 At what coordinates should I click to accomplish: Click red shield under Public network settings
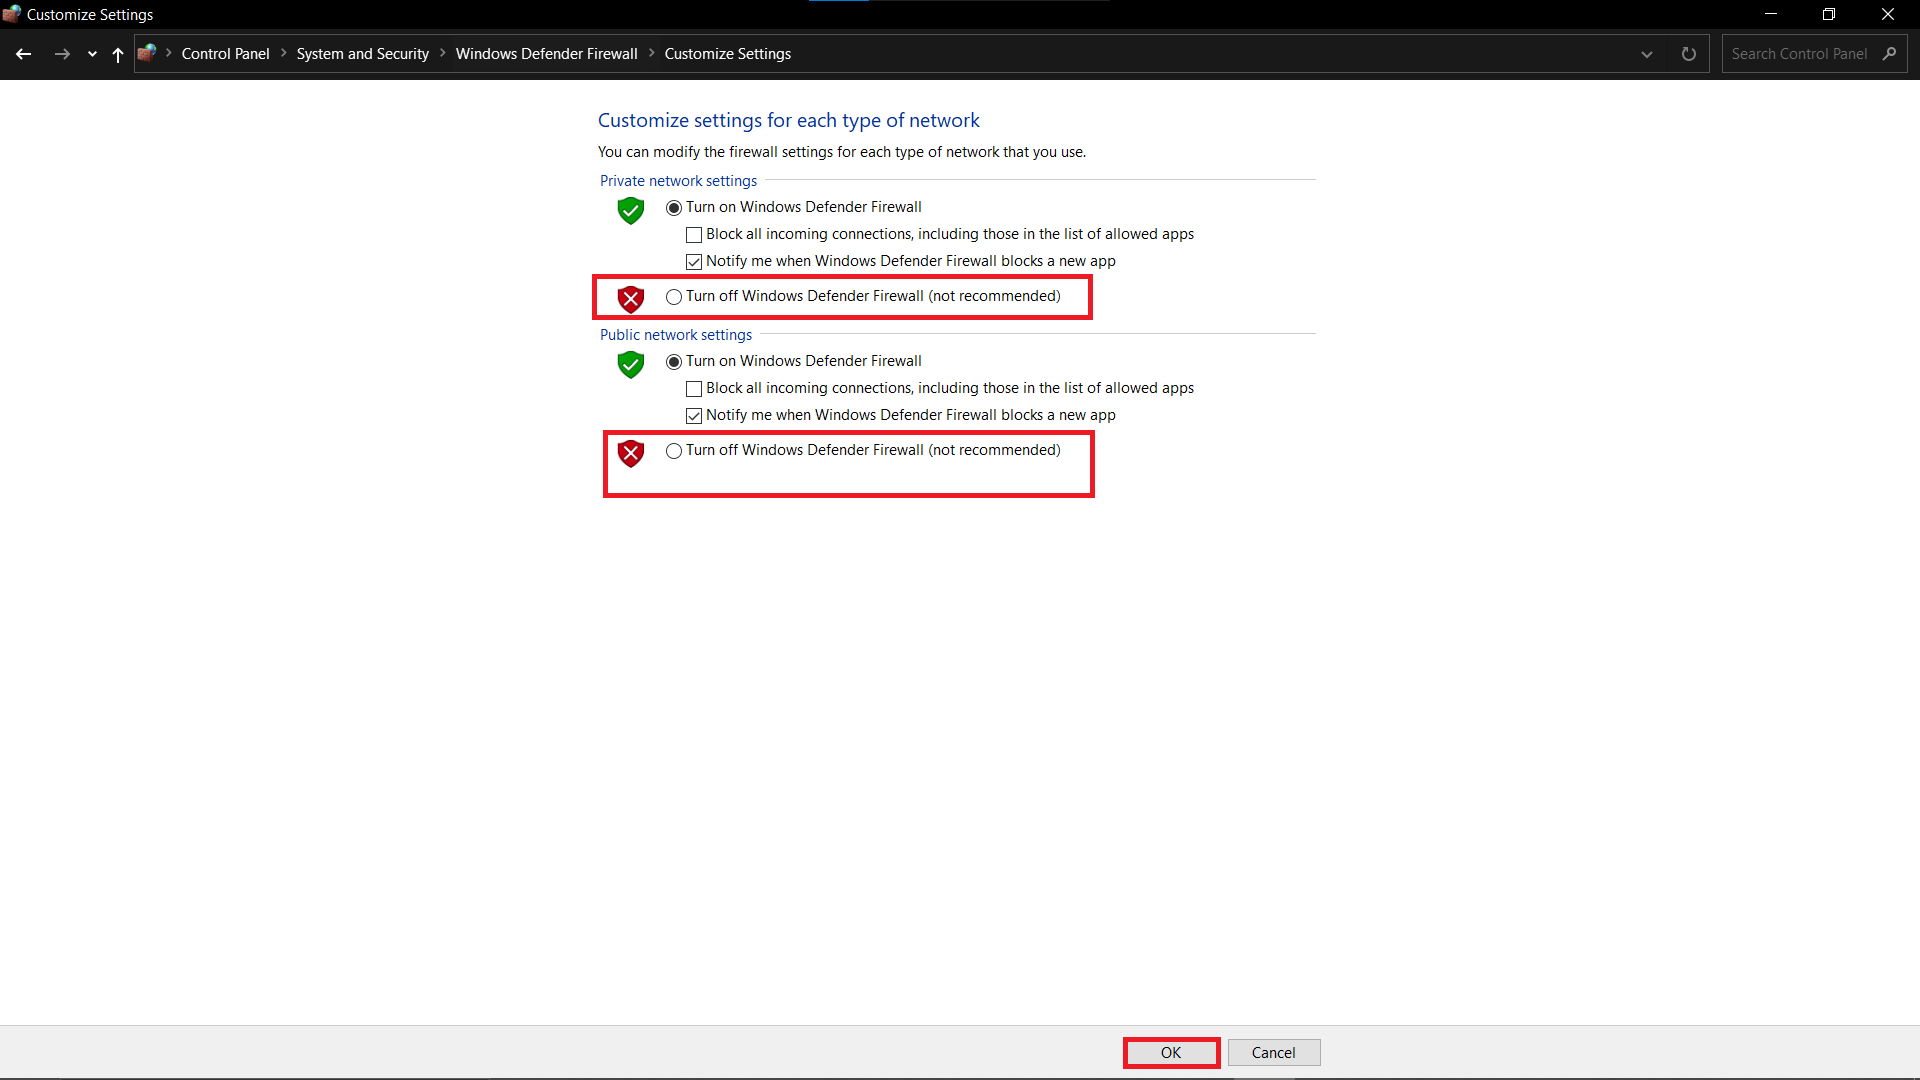631,454
